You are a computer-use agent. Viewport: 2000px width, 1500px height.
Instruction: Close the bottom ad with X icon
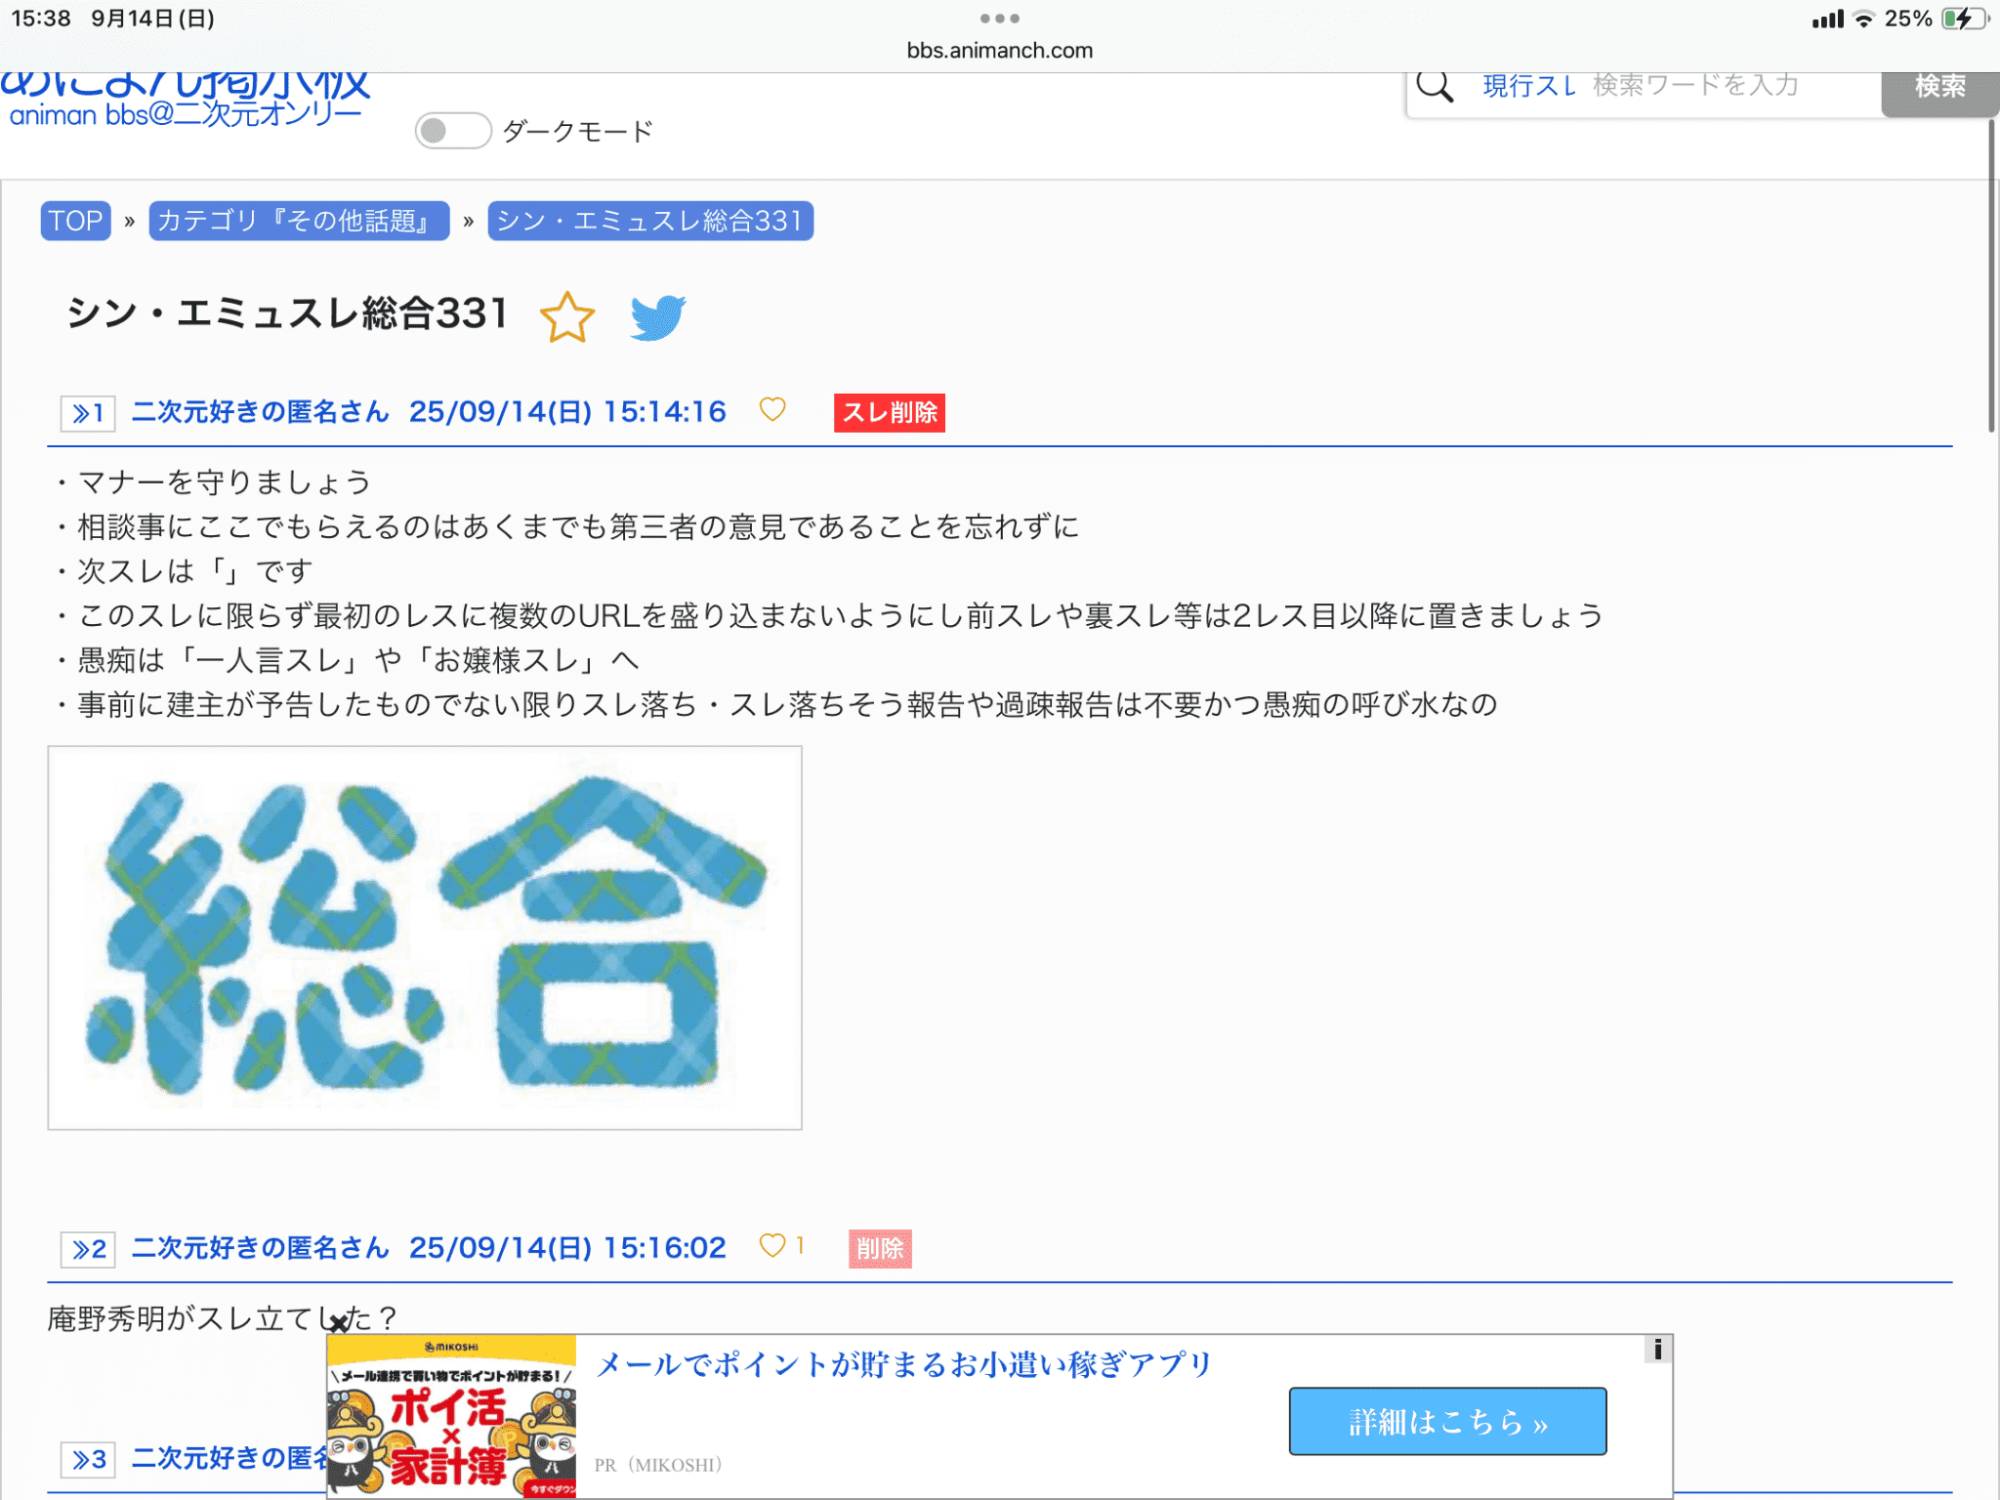coord(339,1324)
